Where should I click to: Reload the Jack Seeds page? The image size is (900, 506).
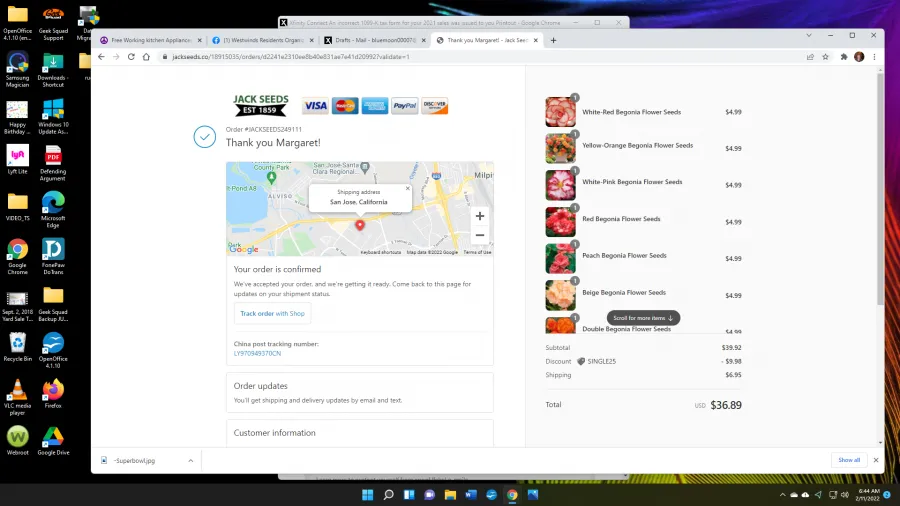[131, 57]
